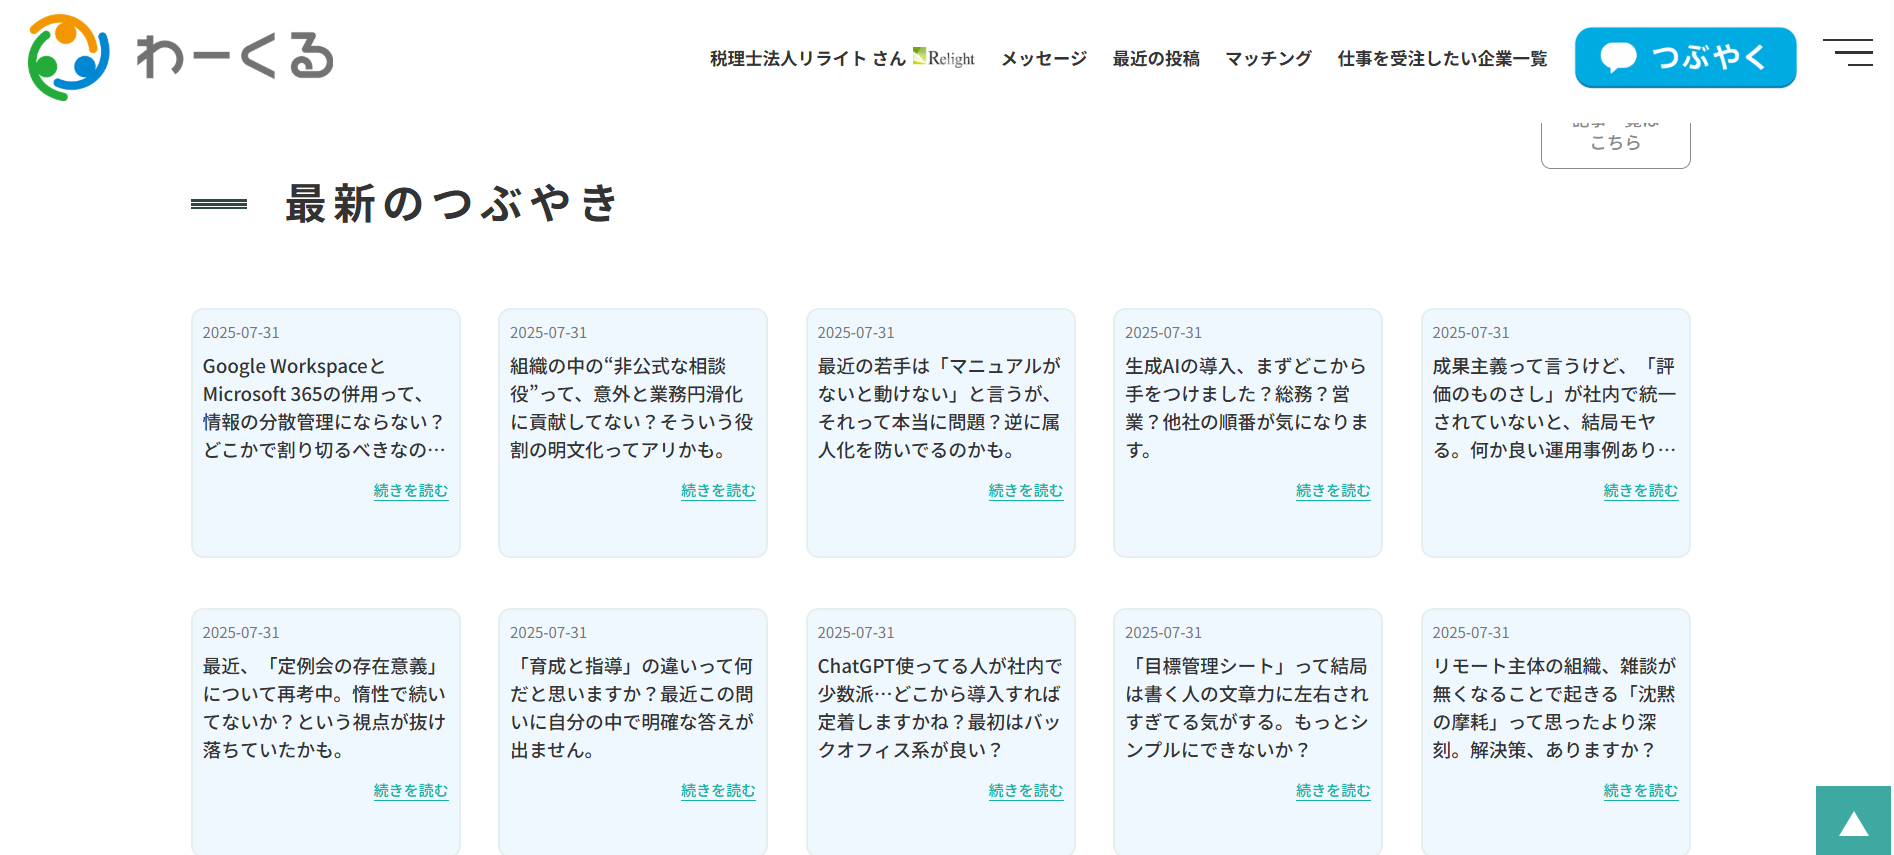Viewport: 1894px width, 855px height.
Task: Click the Relight company logo icon
Action: coord(943,57)
